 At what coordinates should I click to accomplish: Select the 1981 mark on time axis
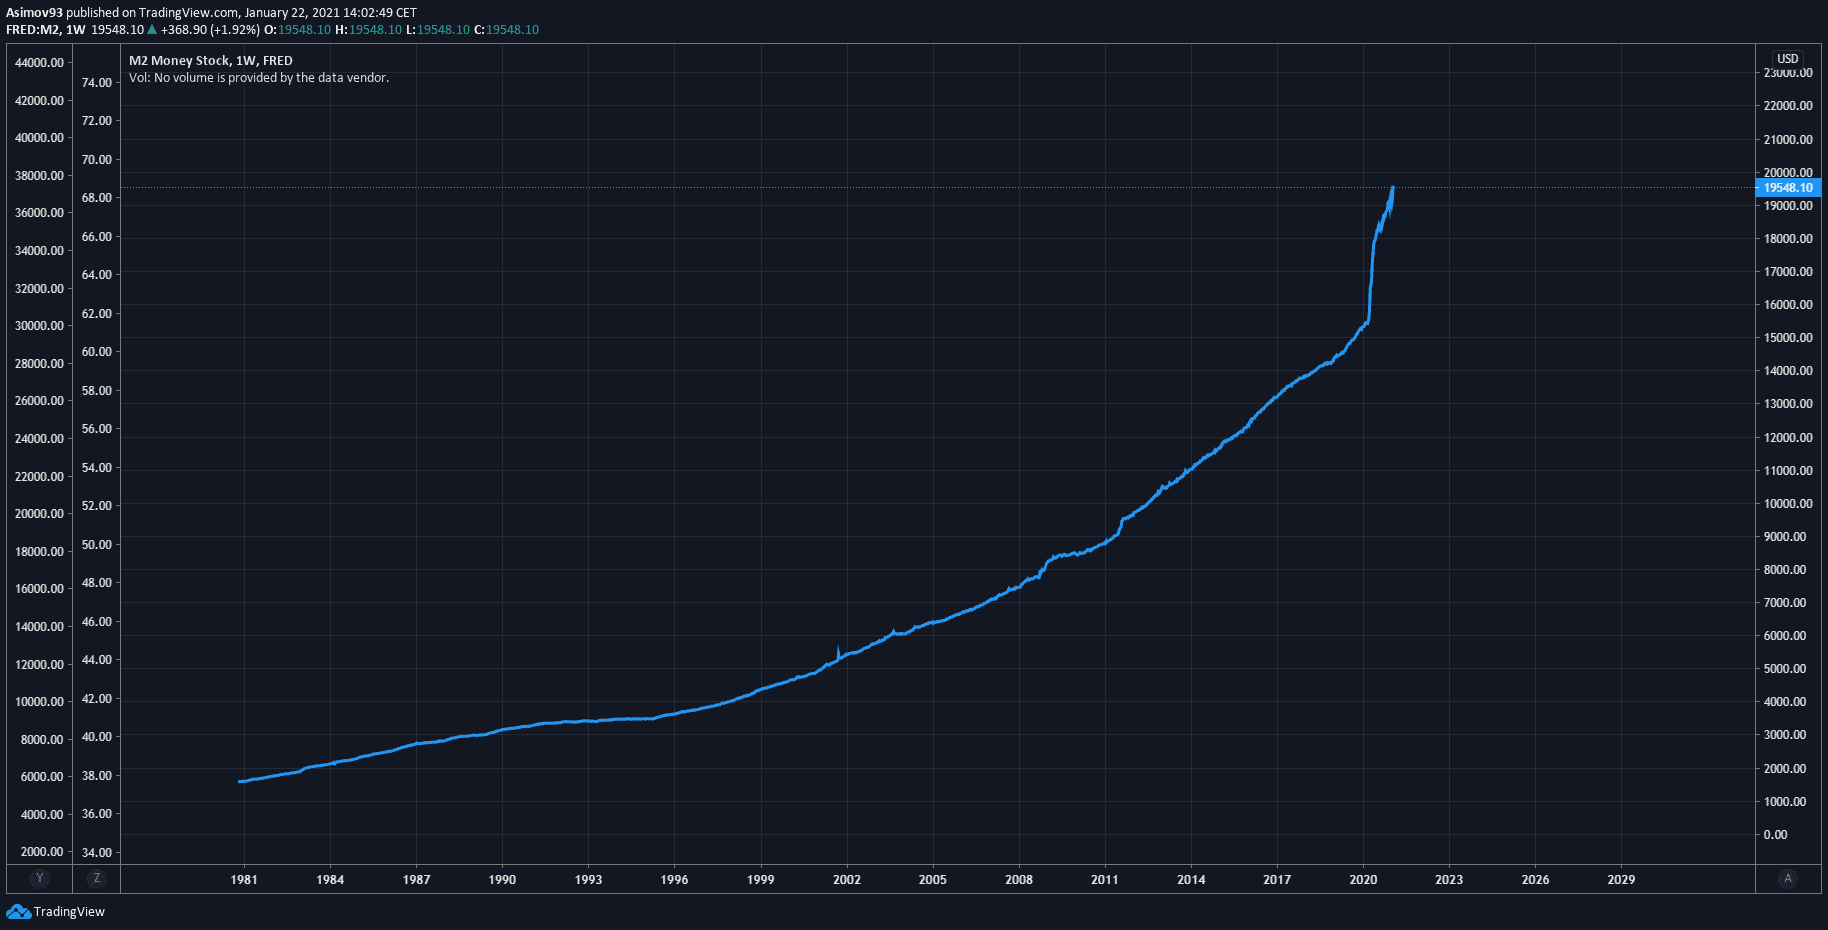pyautogui.click(x=244, y=880)
